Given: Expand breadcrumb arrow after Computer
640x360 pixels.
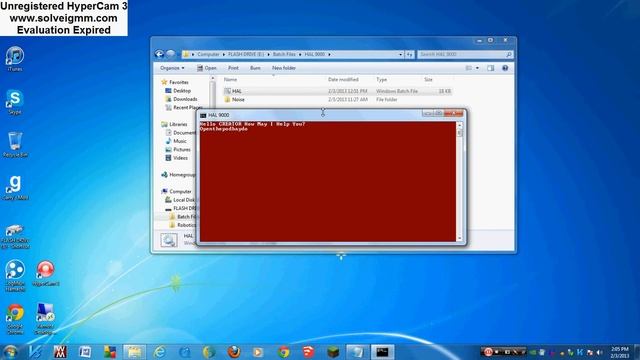Looking at the screenshot, I should tap(223, 54).
